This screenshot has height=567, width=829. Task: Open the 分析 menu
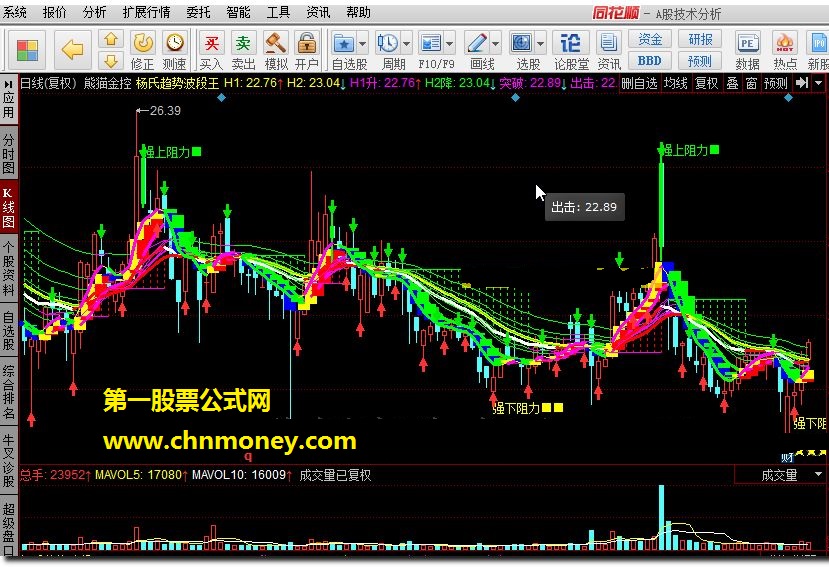[95, 12]
